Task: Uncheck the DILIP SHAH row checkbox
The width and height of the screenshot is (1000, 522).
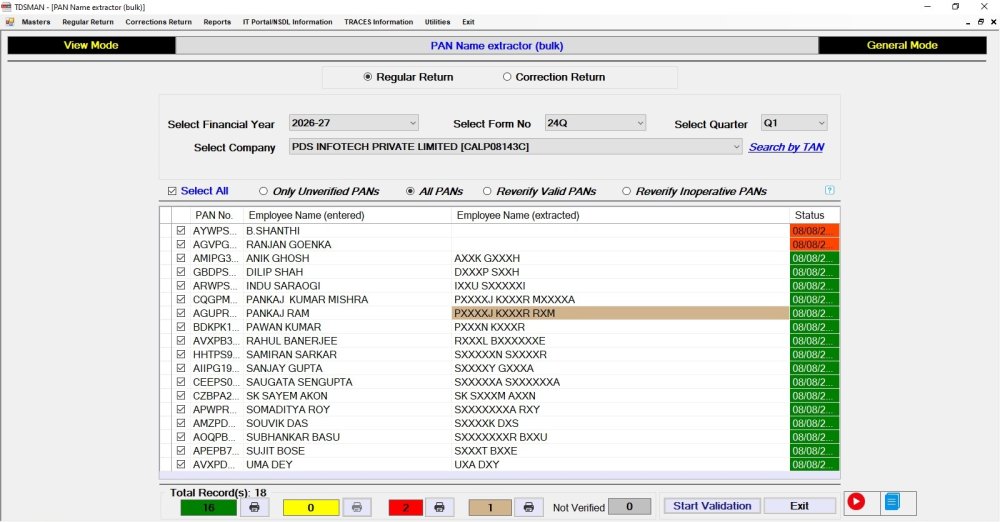Action: [181, 272]
